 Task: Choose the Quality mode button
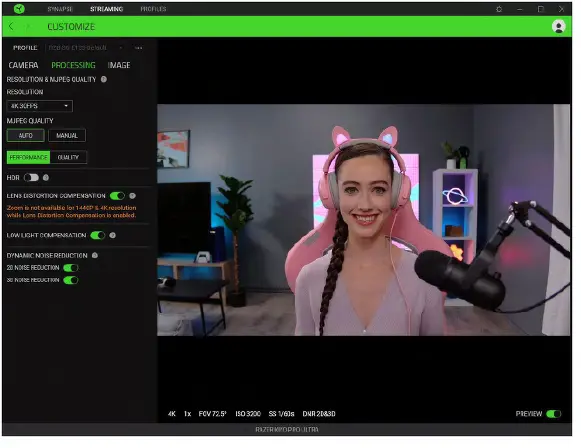click(x=69, y=157)
